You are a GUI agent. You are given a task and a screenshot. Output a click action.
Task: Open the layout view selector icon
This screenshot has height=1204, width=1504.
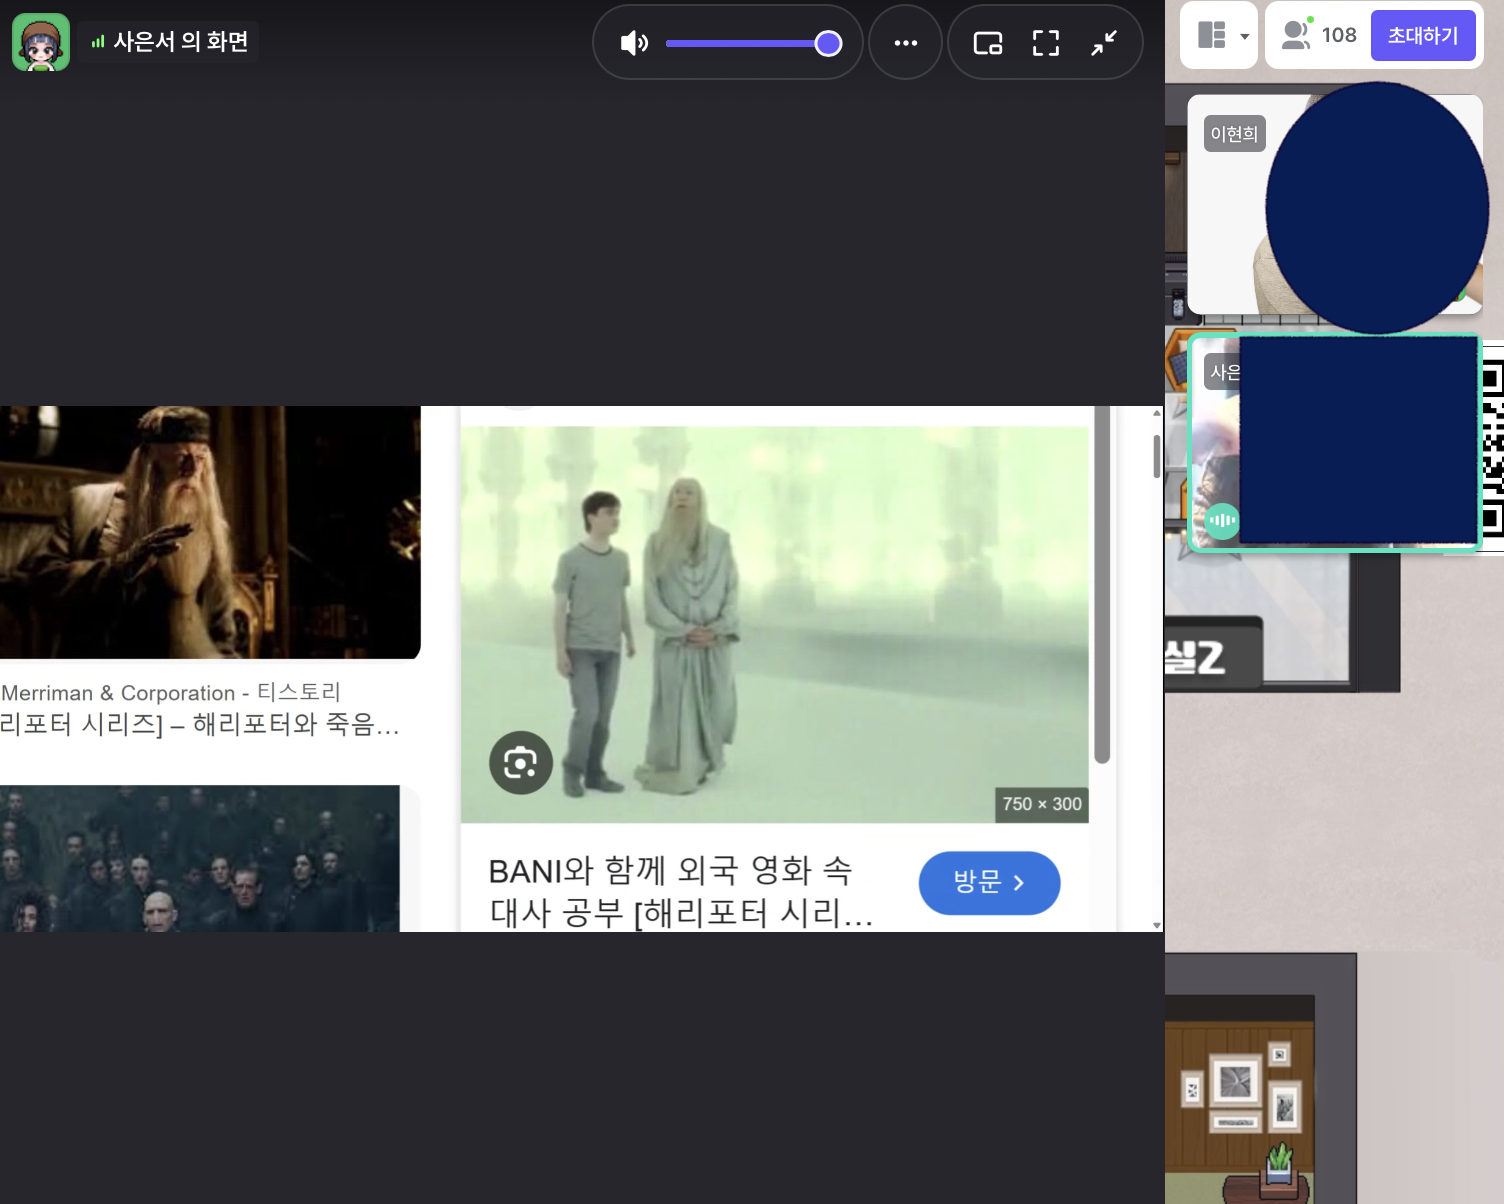pos(1212,35)
